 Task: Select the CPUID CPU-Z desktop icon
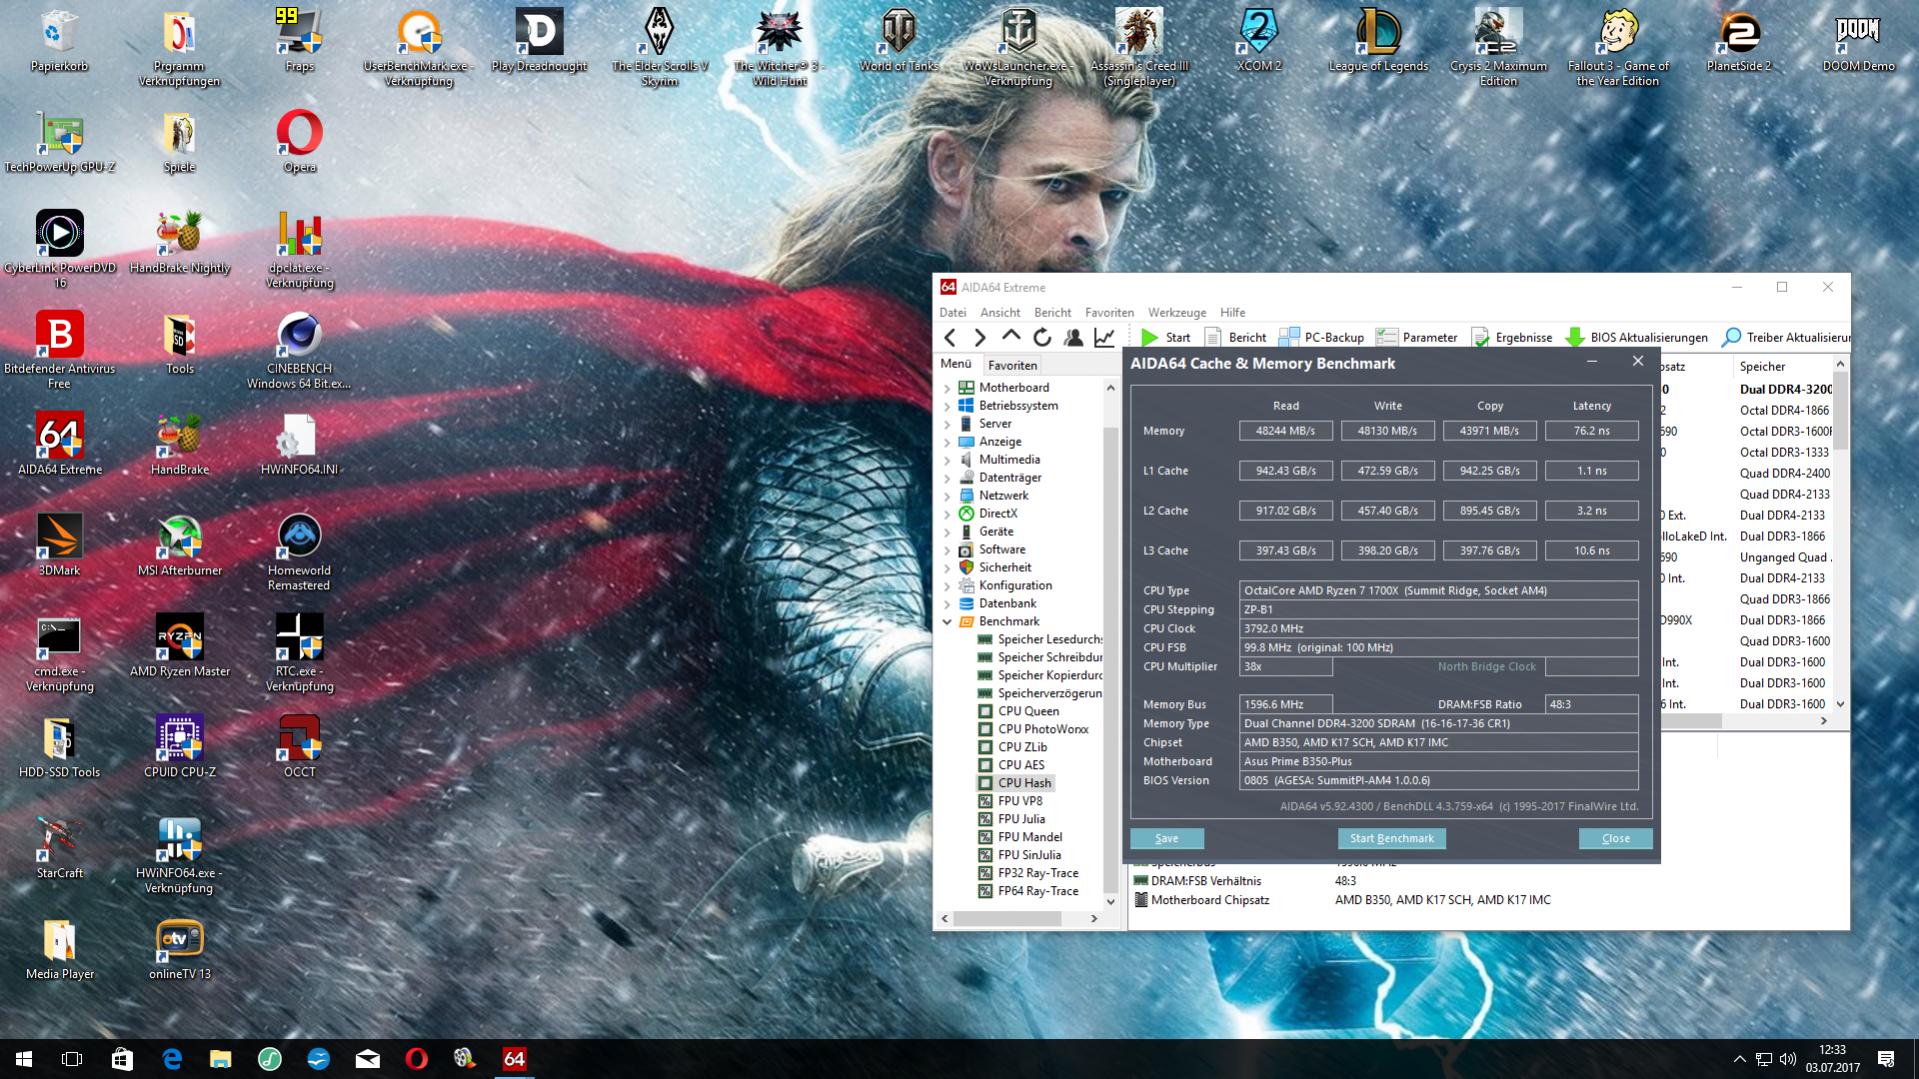[180, 747]
